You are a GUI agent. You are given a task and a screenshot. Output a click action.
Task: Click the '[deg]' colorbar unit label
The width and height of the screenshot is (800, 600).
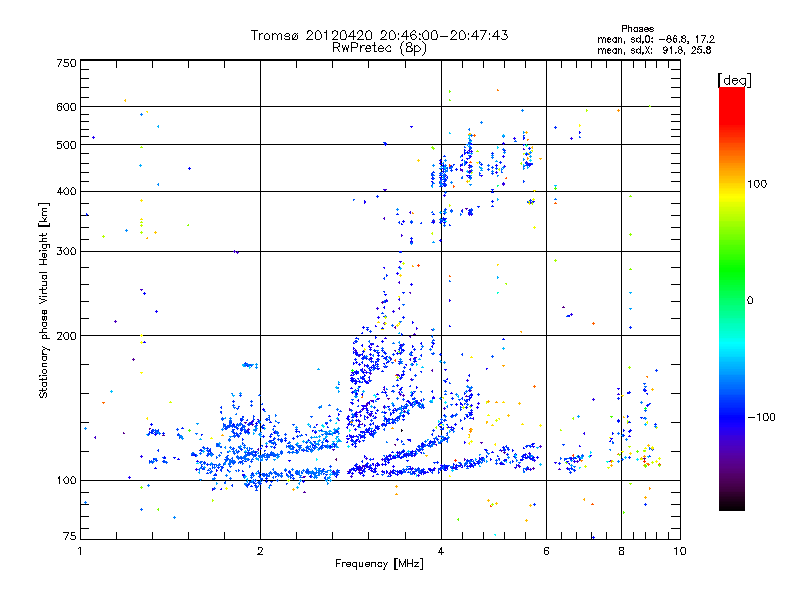(x=734, y=80)
